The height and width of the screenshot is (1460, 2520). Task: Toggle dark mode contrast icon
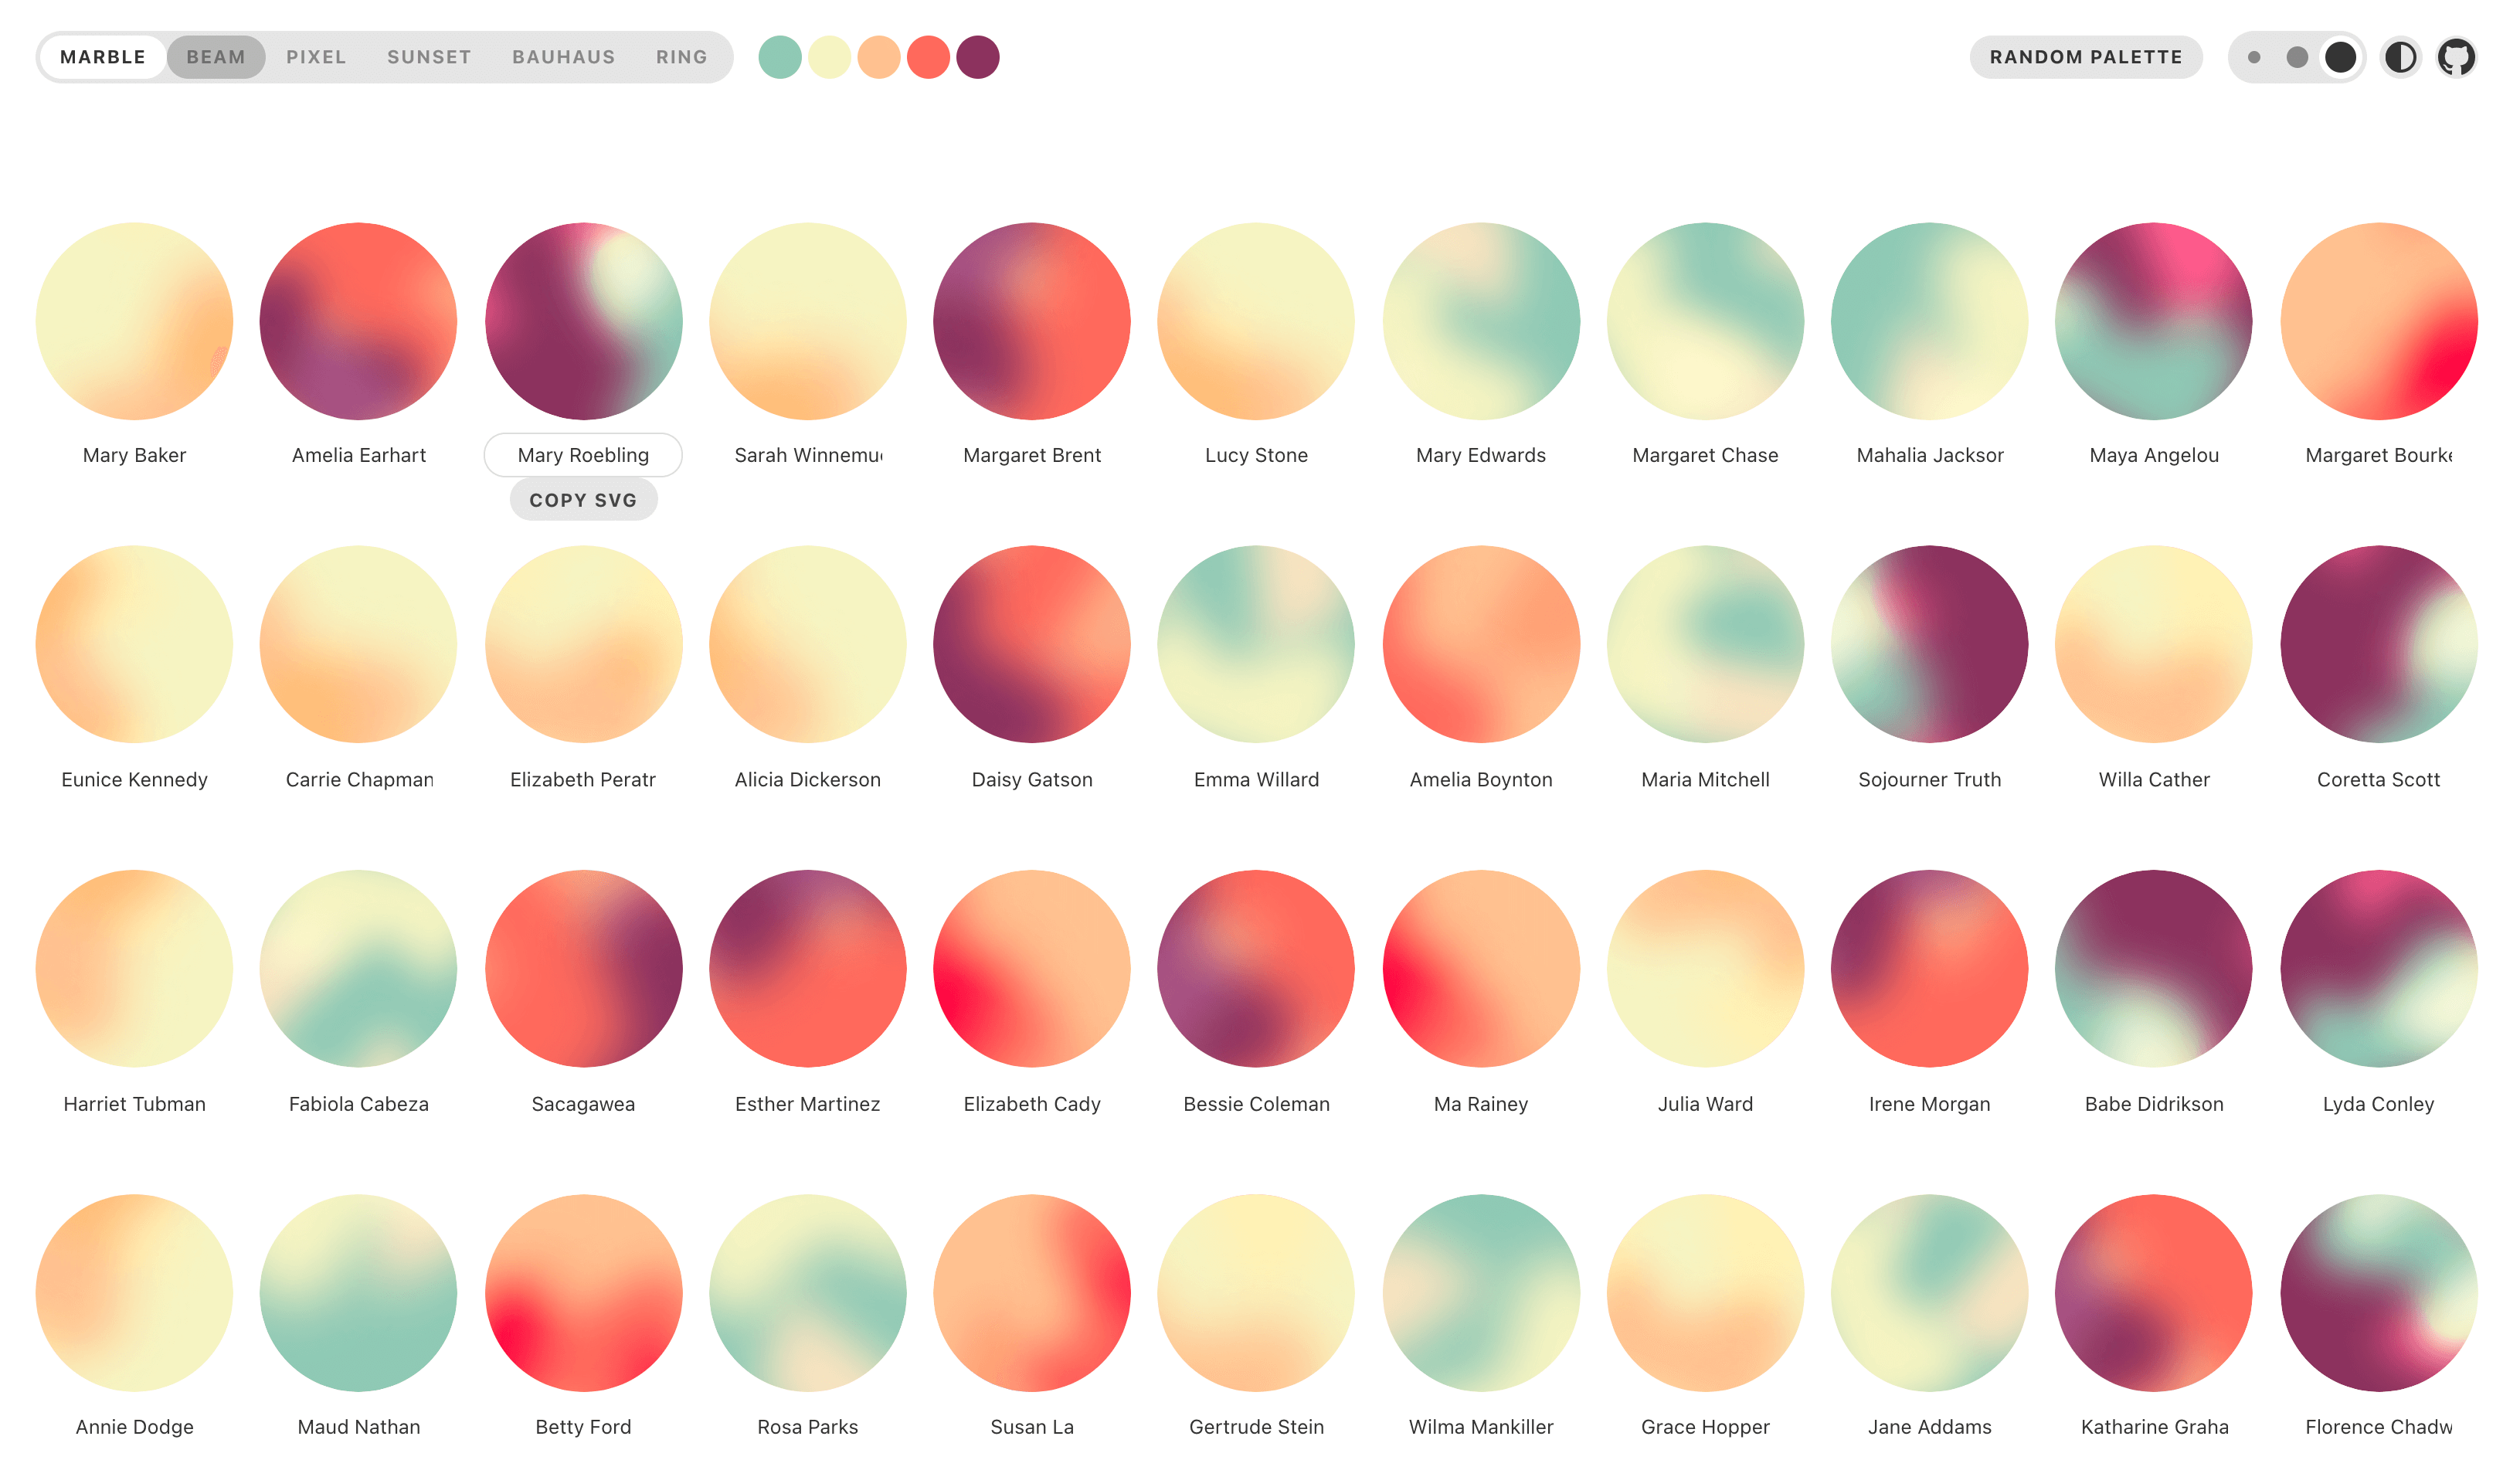[2400, 57]
